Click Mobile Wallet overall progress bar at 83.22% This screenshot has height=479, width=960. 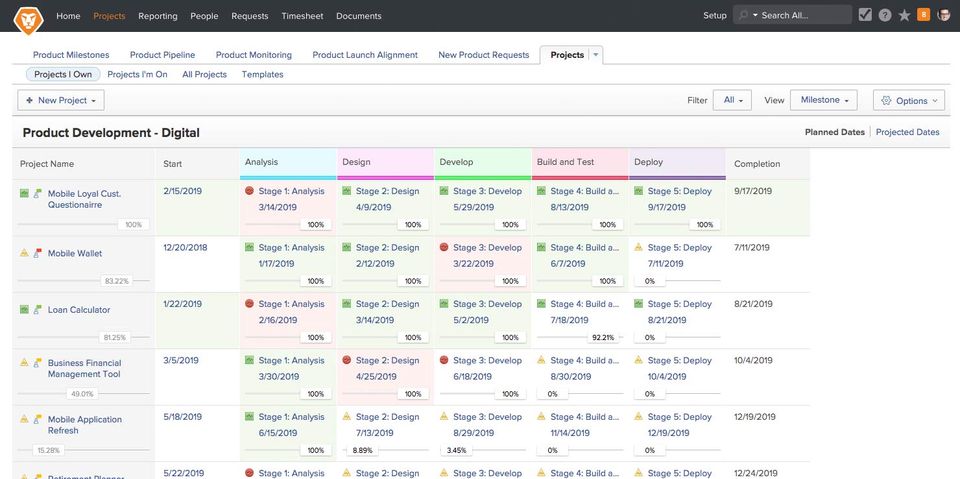click(83, 281)
